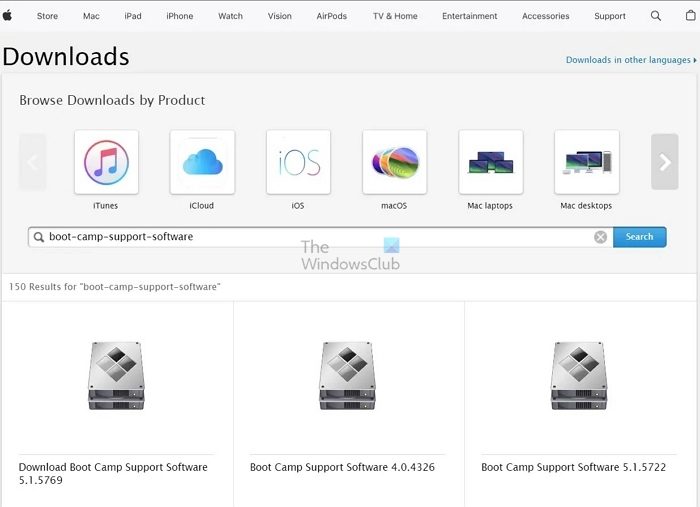
Task: Open the search magnifier in navigation bar
Action: point(655,16)
